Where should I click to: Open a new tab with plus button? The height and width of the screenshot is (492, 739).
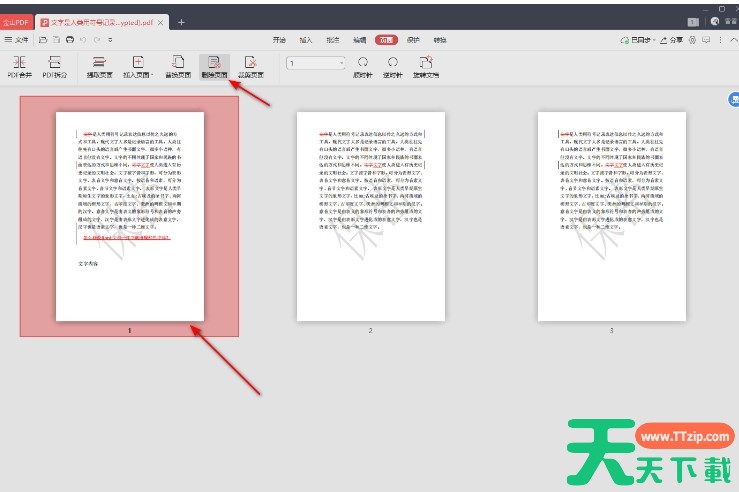point(181,21)
